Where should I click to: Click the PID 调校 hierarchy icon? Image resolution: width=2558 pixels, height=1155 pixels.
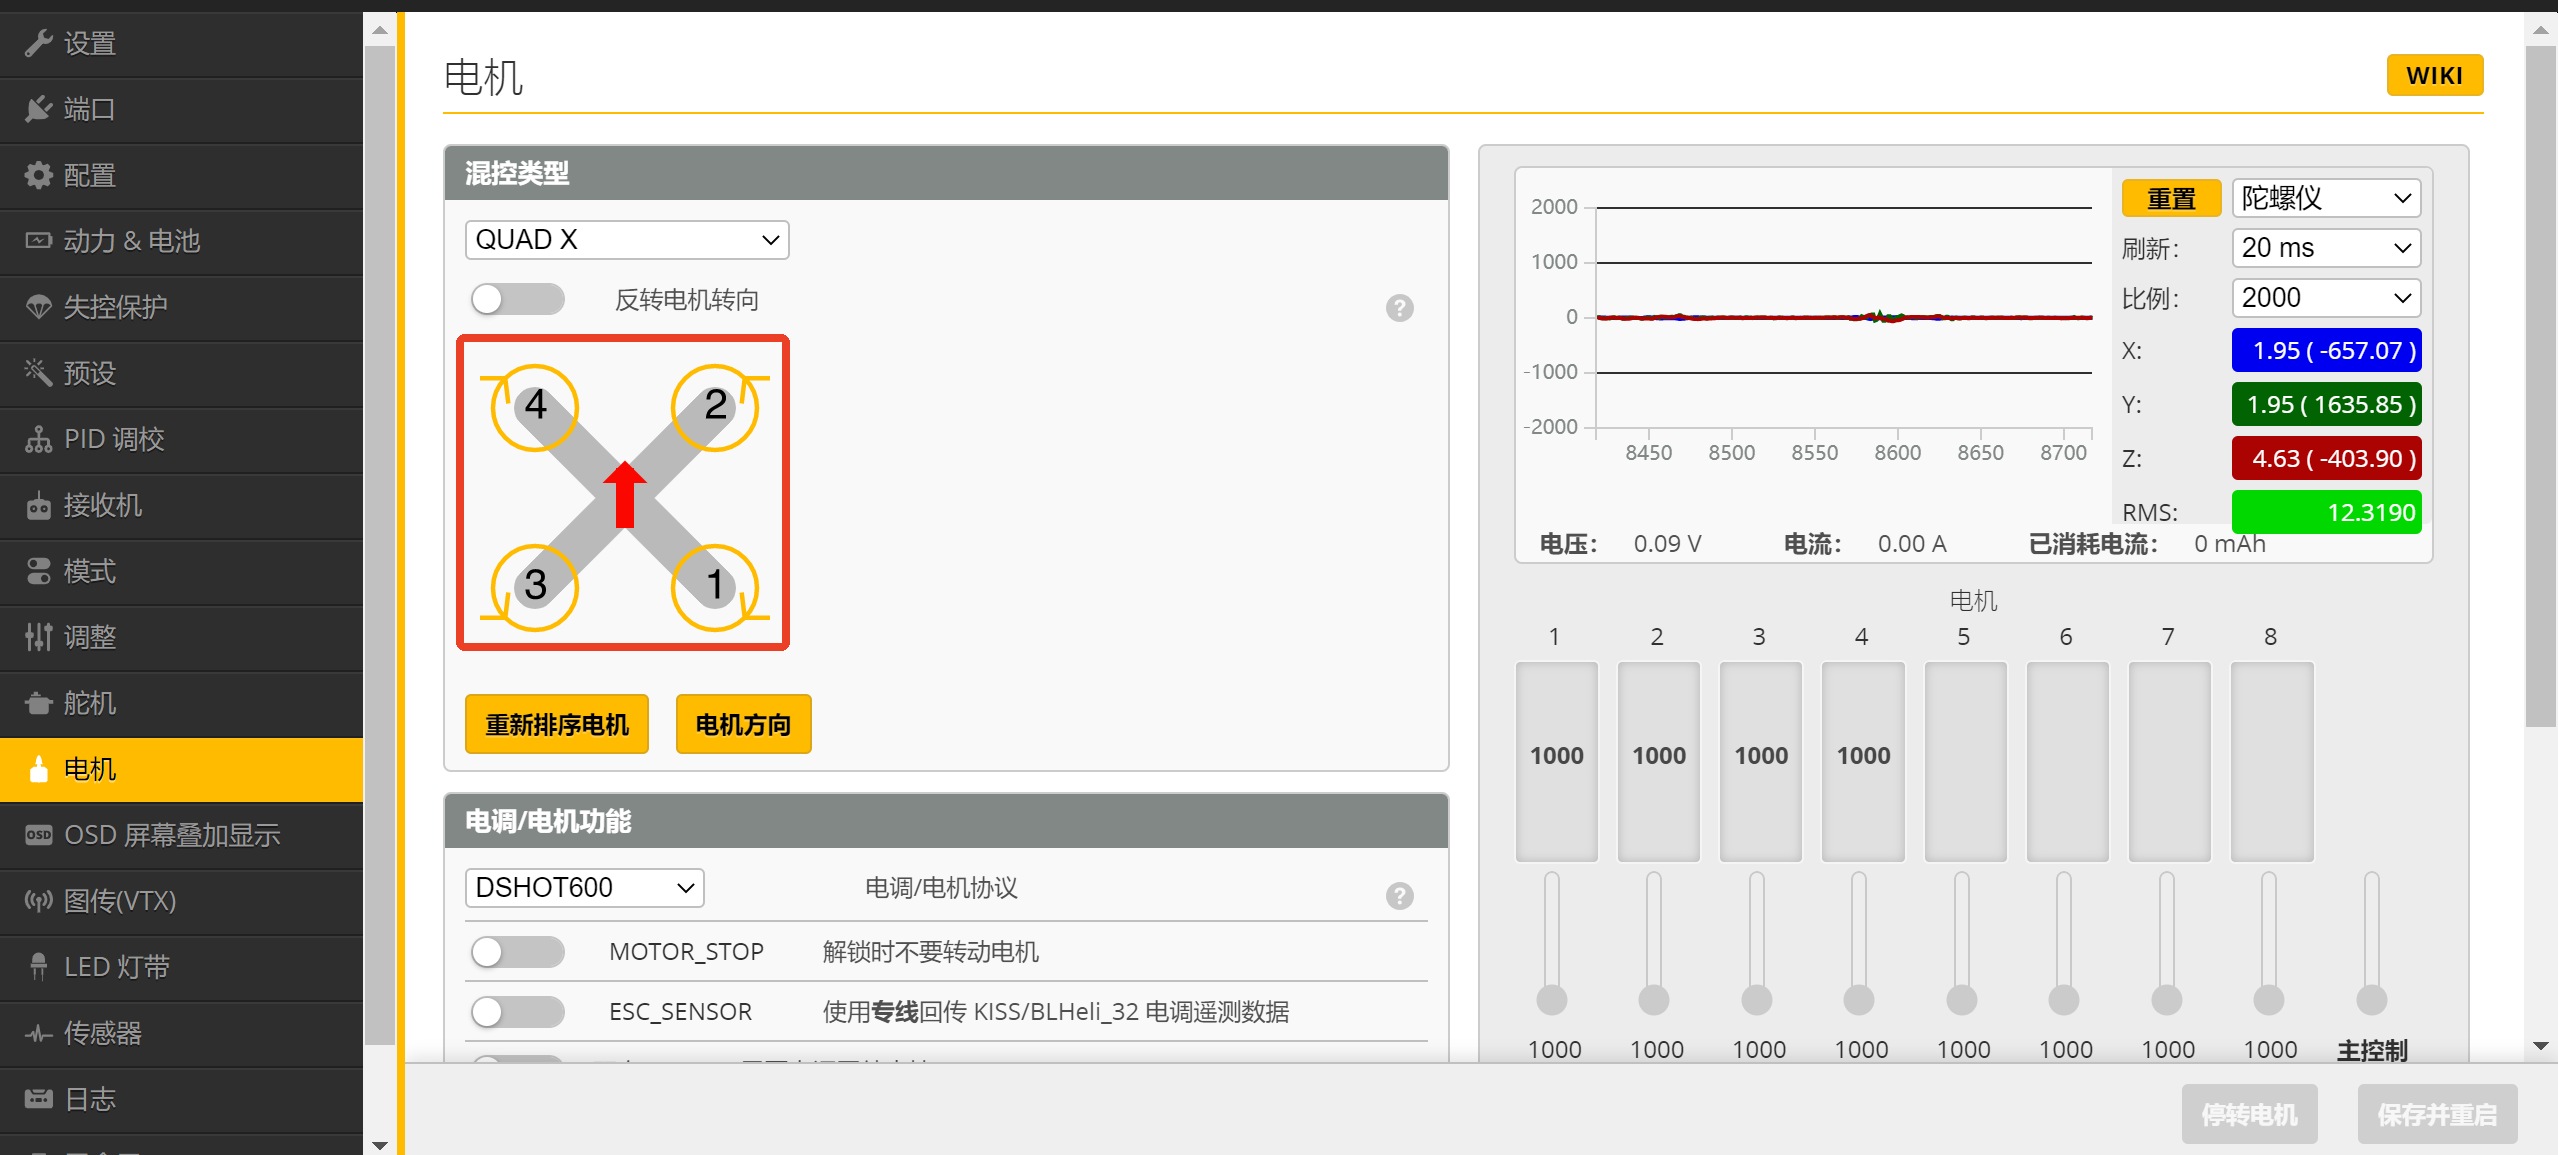pos(38,439)
